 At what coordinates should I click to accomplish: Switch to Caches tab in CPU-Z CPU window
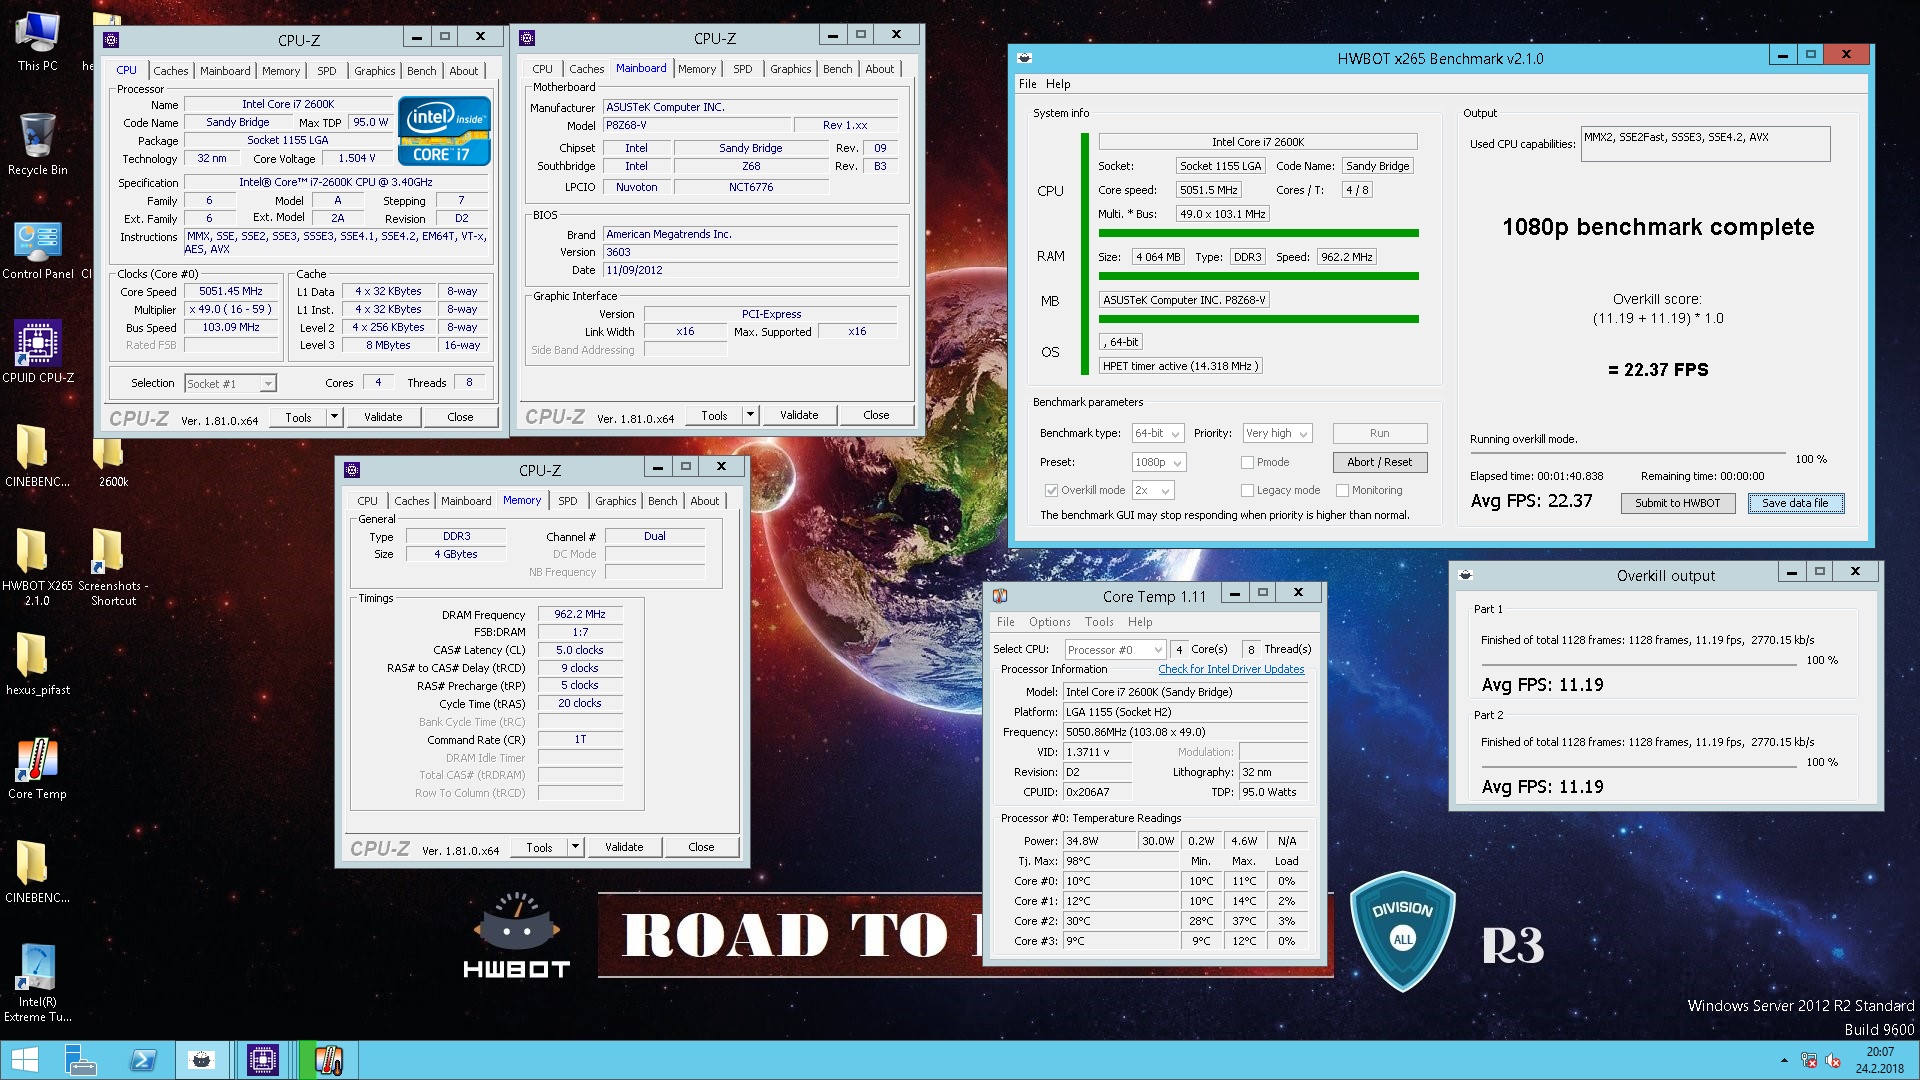pos(170,71)
